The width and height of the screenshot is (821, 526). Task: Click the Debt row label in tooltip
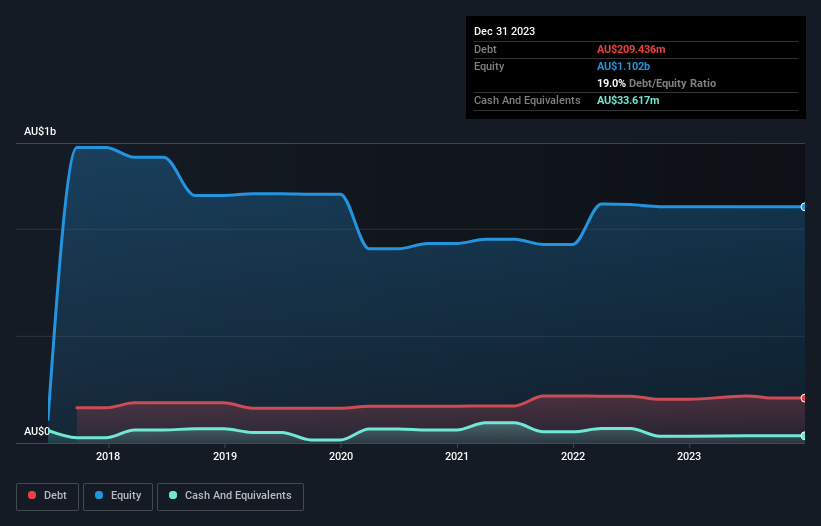(x=485, y=49)
